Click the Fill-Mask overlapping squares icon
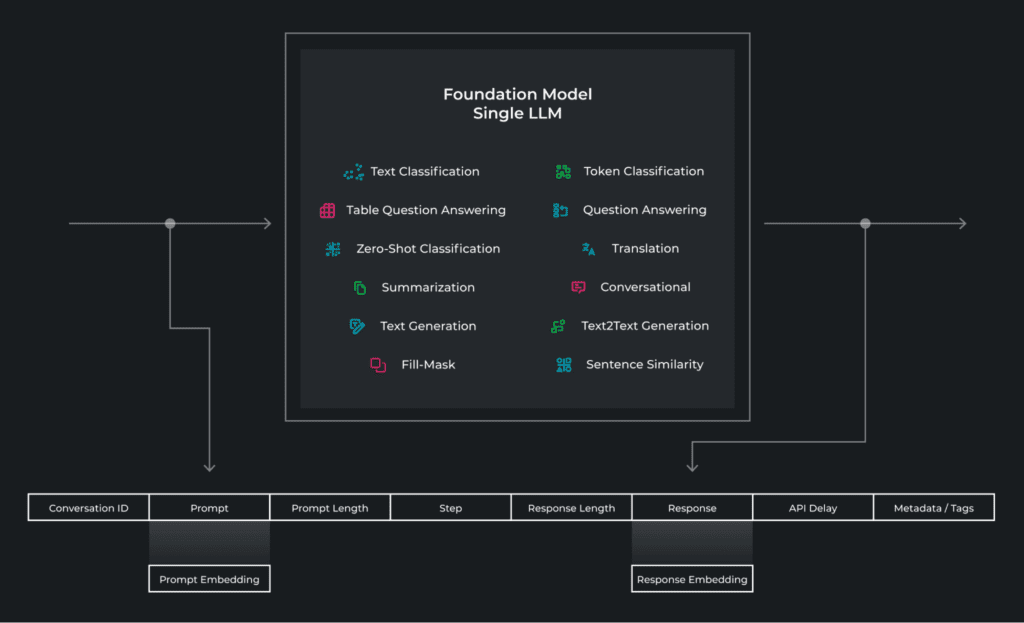The height and width of the screenshot is (623, 1024). pos(378,364)
